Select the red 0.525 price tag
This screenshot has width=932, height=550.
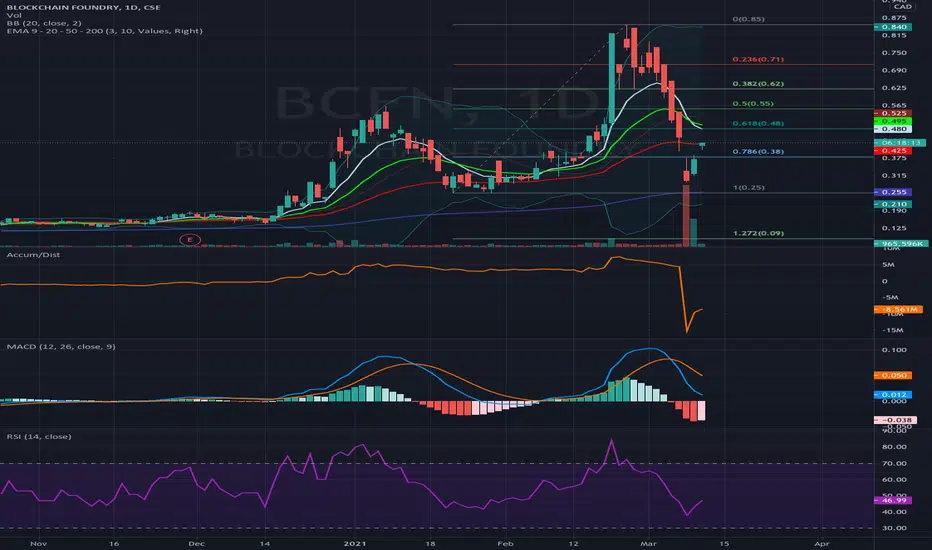click(x=893, y=113)
